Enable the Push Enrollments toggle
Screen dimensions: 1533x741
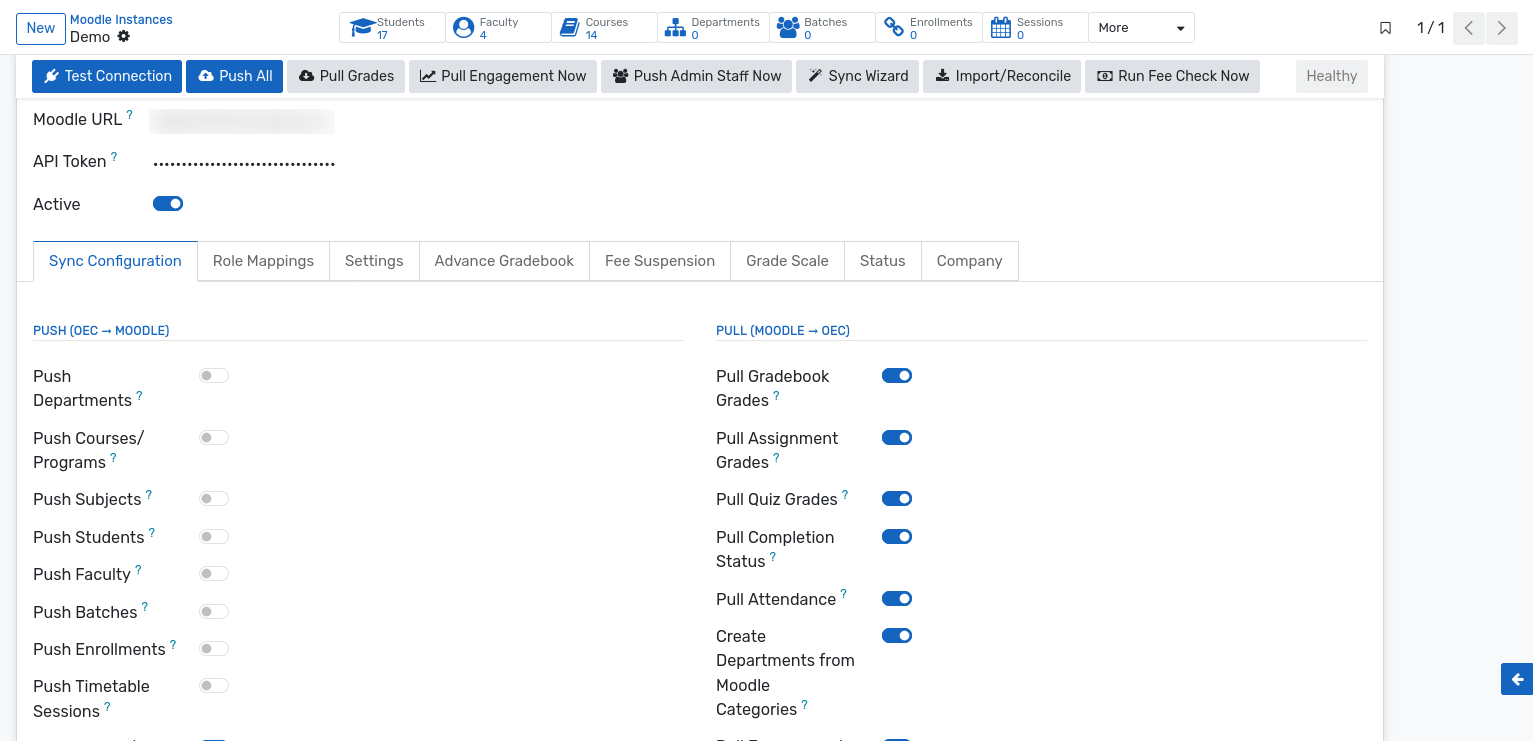click(214, 649)
